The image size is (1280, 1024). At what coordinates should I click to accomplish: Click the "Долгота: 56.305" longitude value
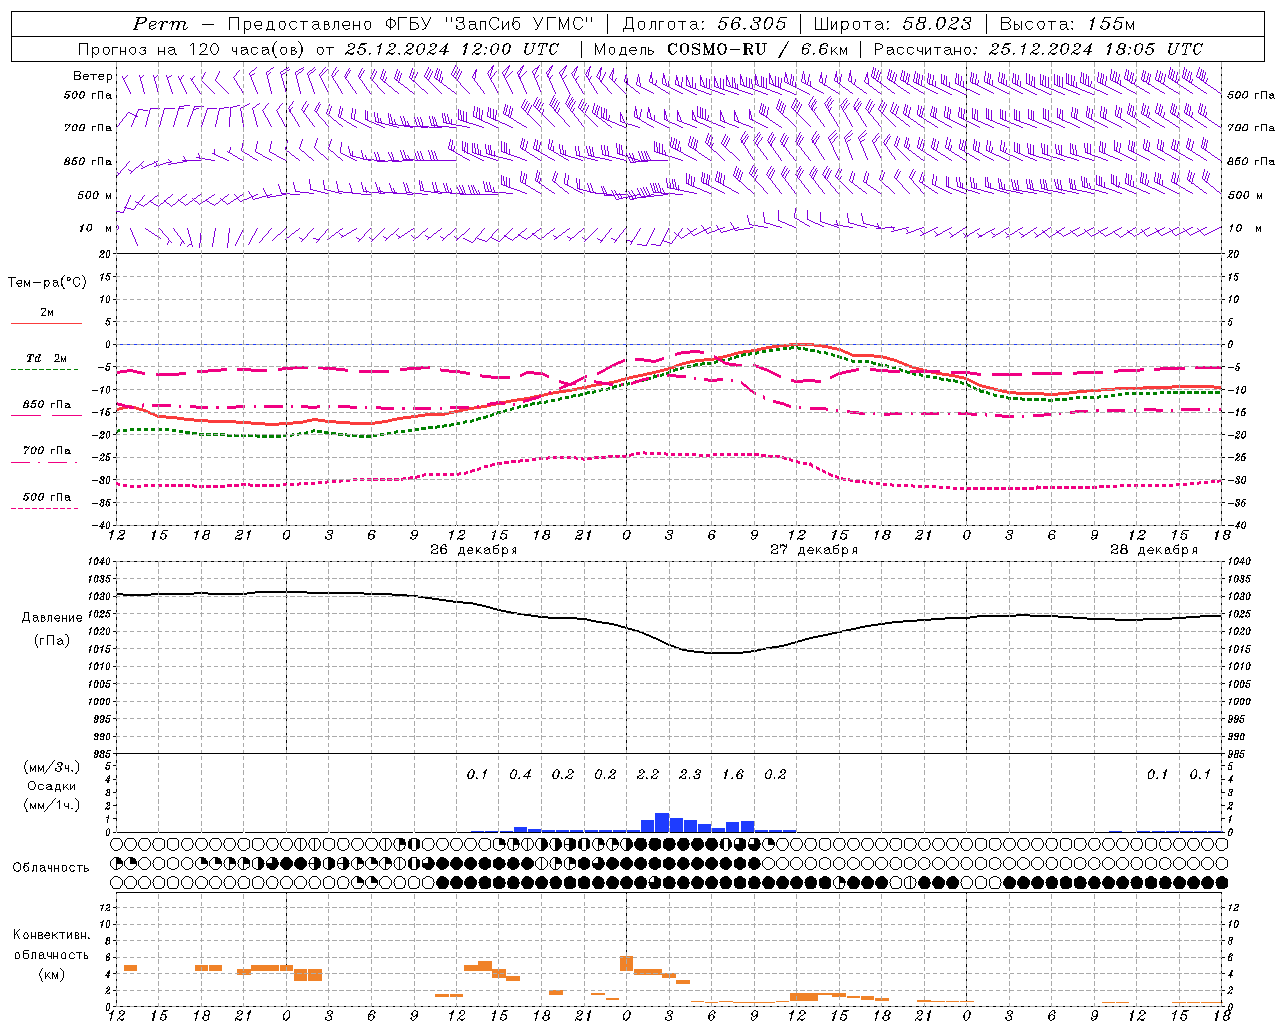(704, 24)
